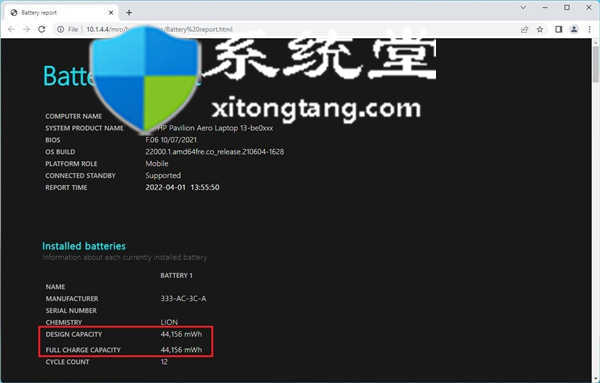Select the BATTERY 1 column header
This screenshot has height=383, width=600.
[x=176, y=275]
